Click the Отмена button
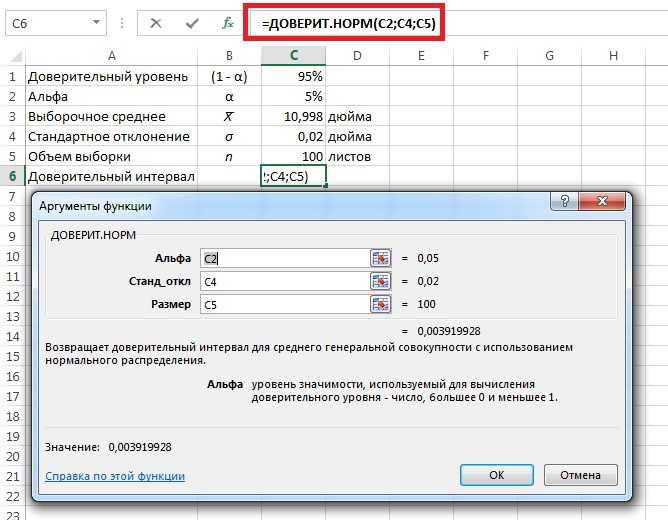Viewport: 668px width, 520px height. click(580, 475)
